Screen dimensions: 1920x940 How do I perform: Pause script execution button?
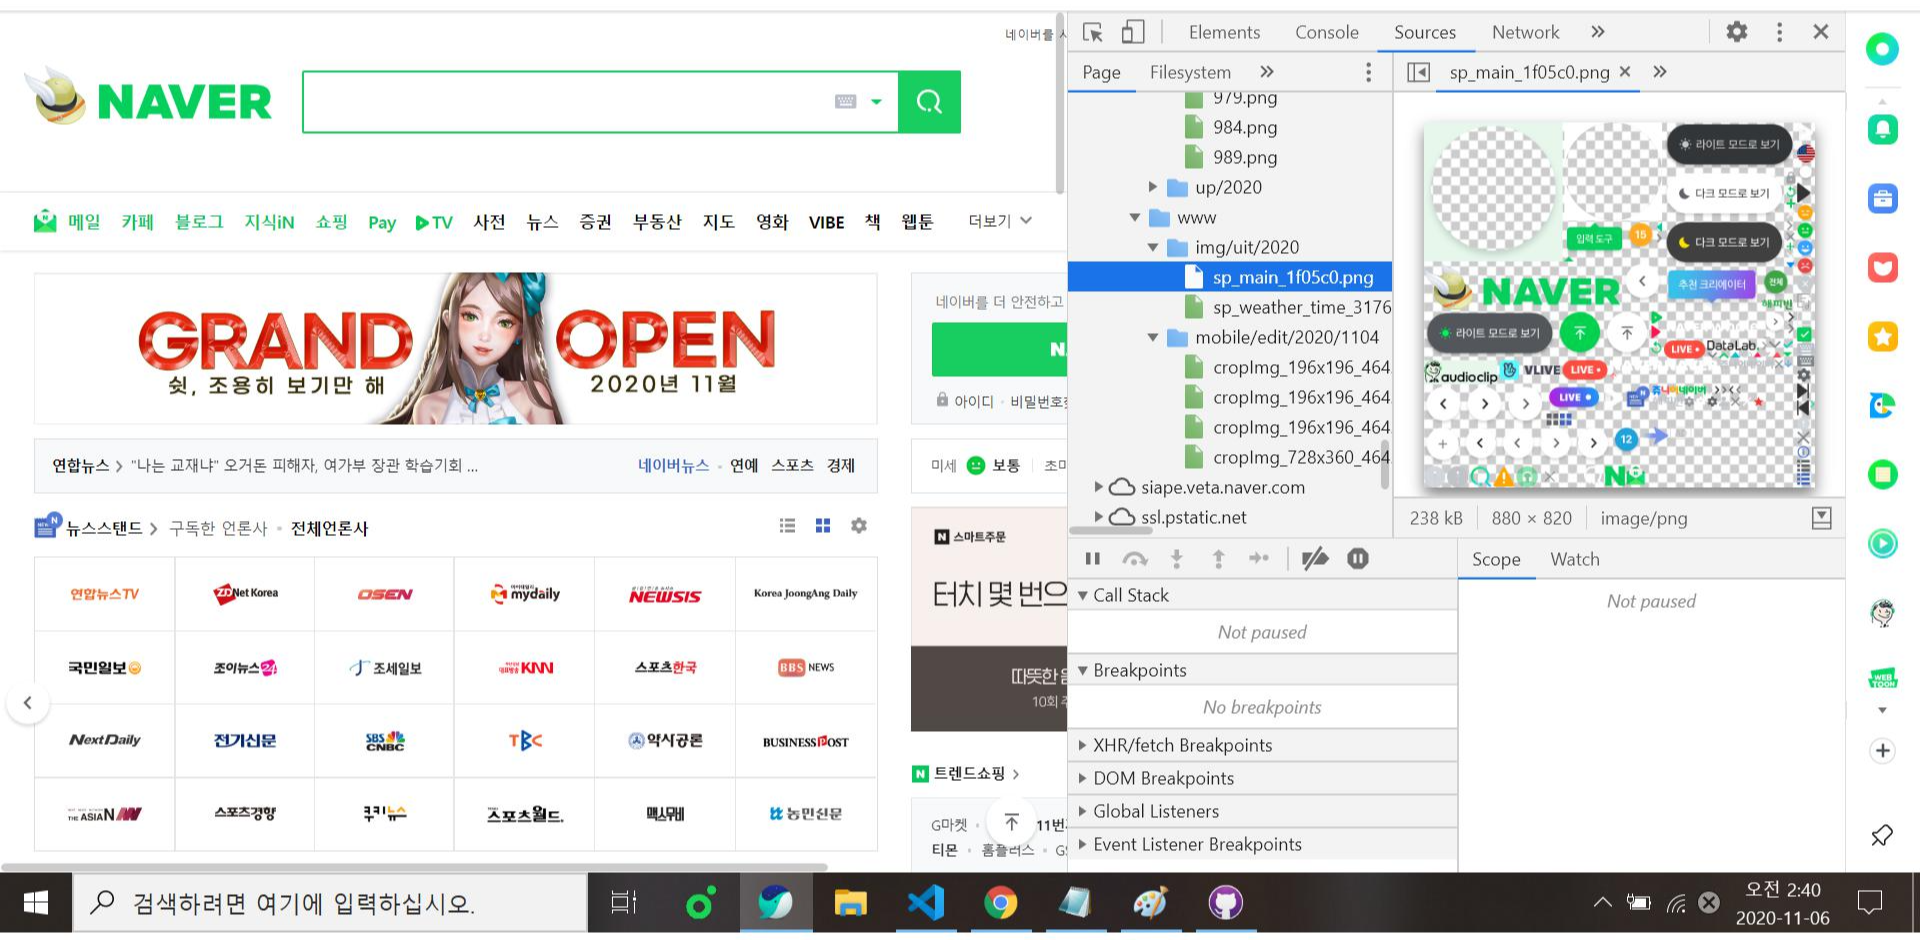coord(1092,559)
